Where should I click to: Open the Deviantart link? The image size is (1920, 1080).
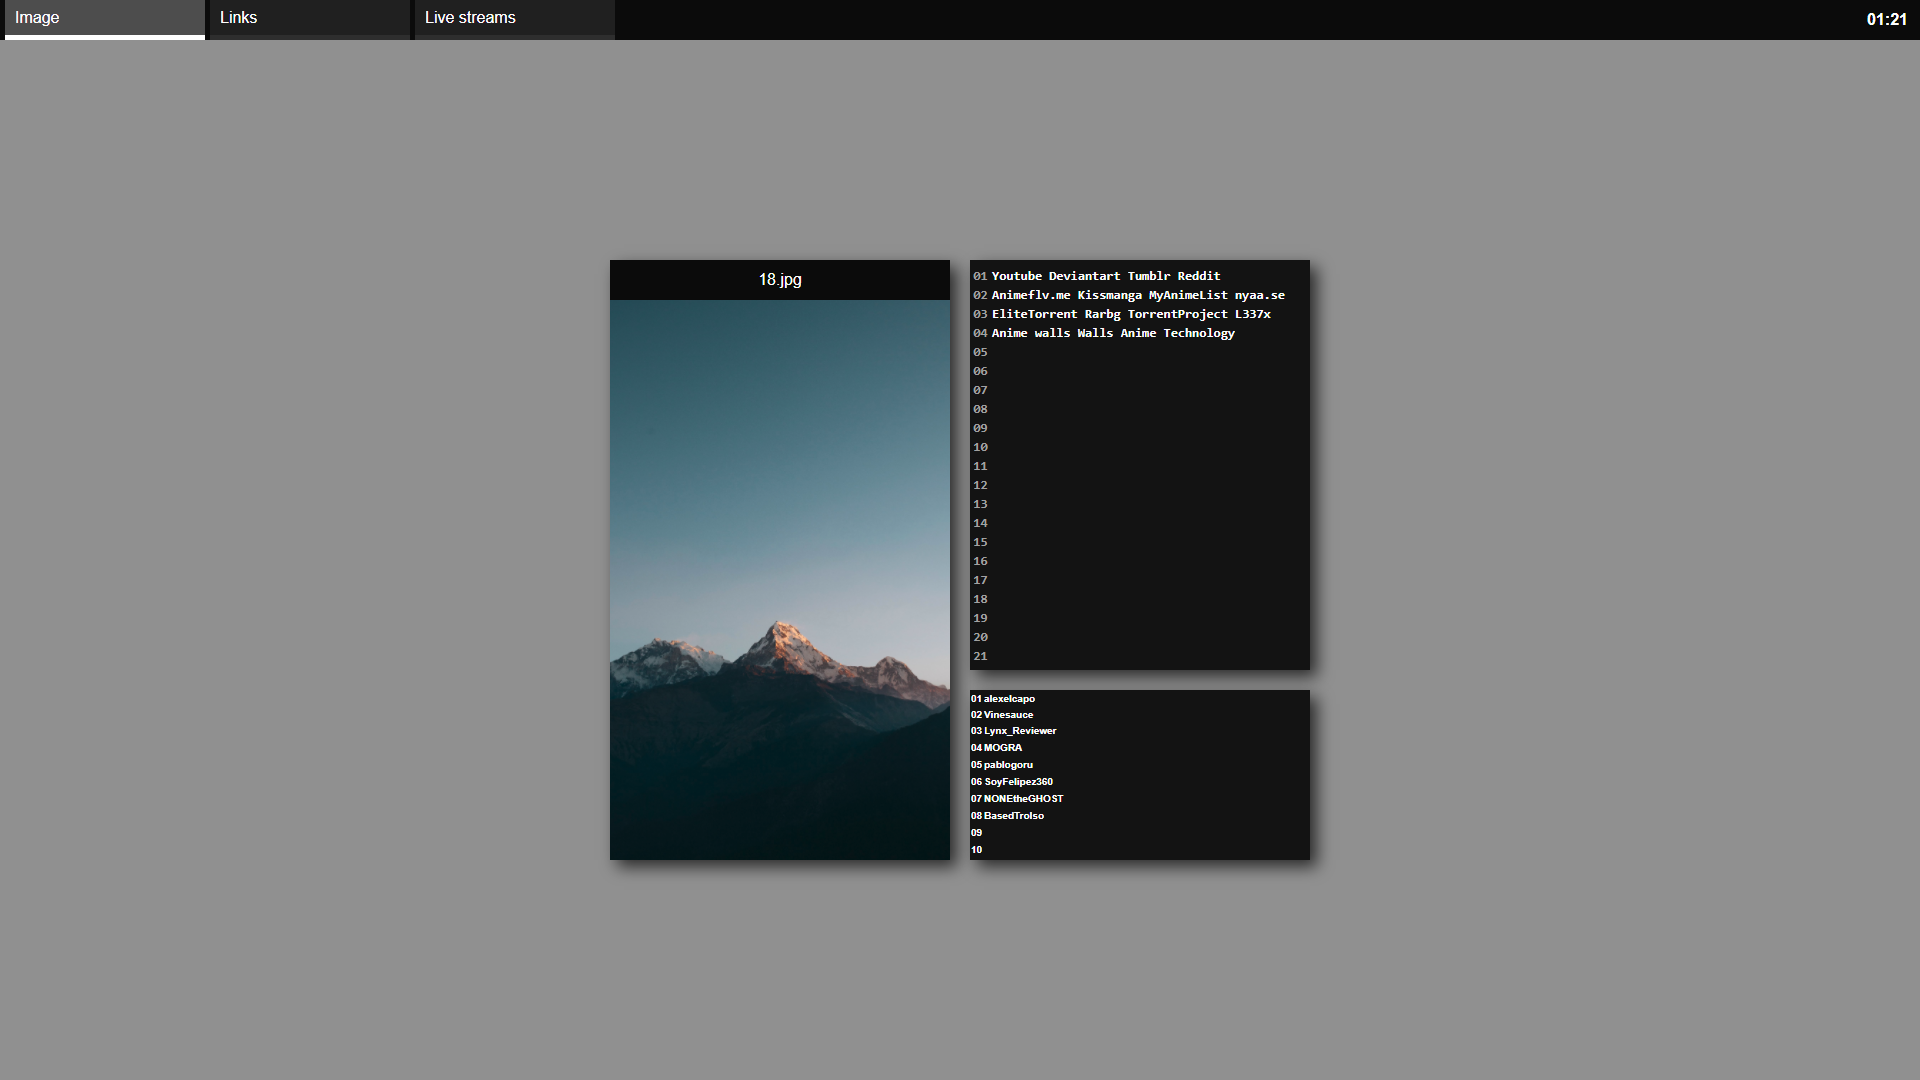coord(1084,276)
